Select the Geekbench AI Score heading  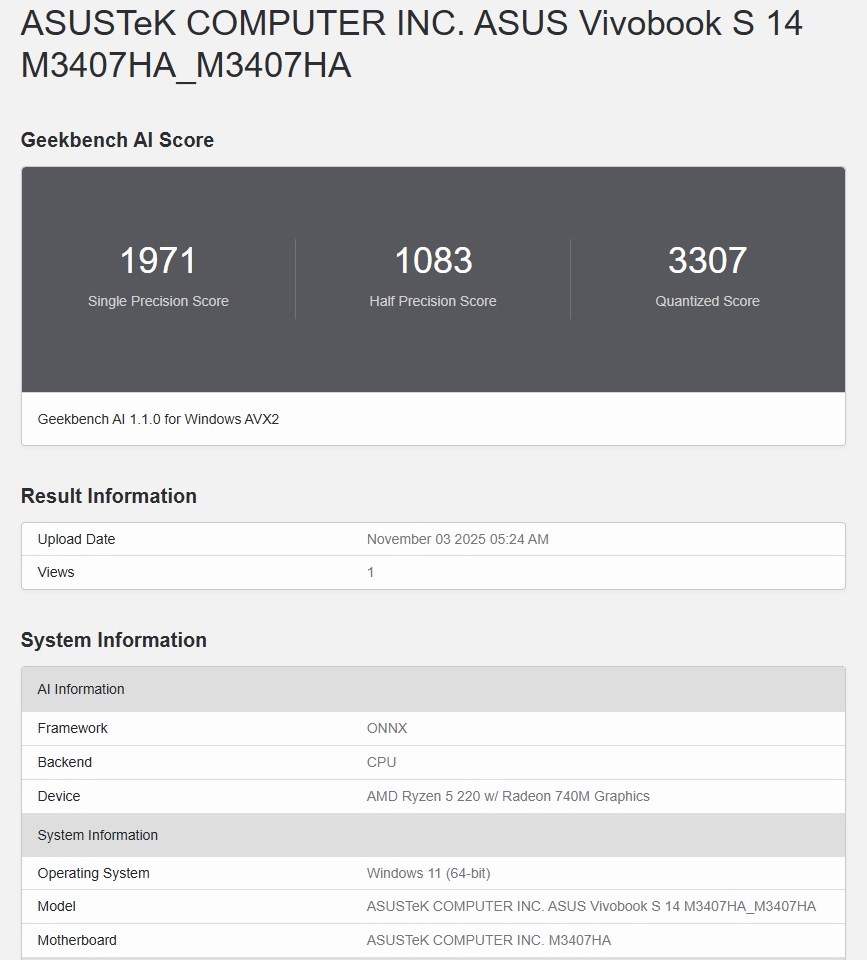[118, 140]
